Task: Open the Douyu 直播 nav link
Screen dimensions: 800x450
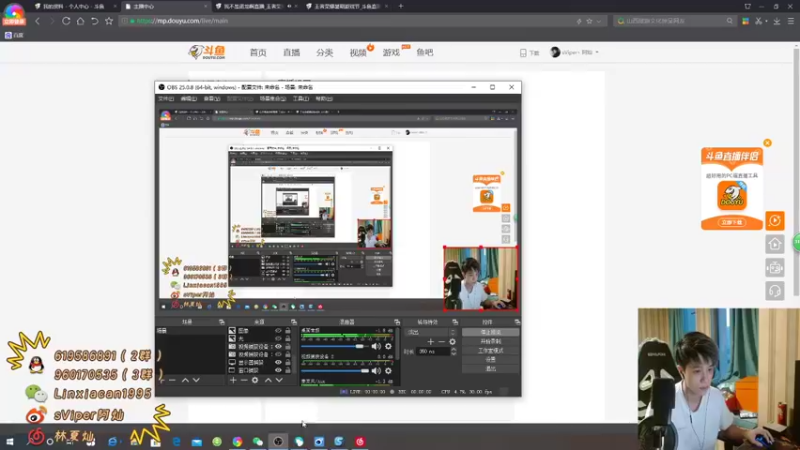Action: pos(291,53)
